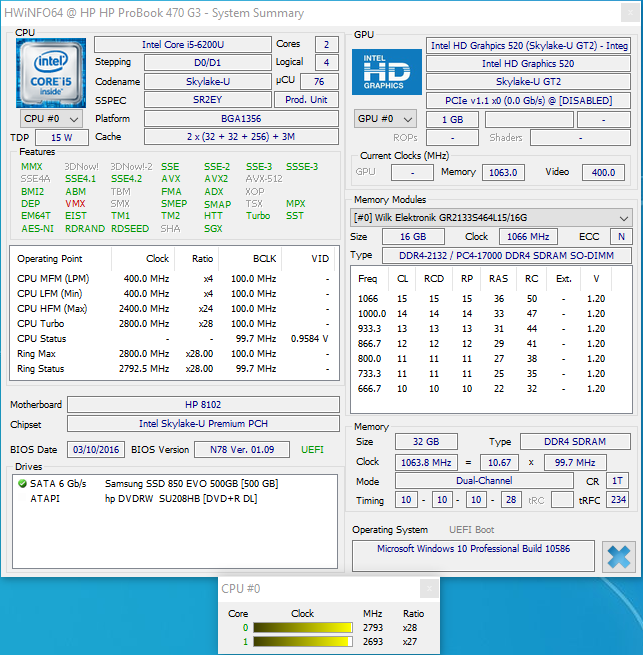The image size is (643, 655).
Task: Click the GPU memory 1 GB field
Action: pos(452,120)
